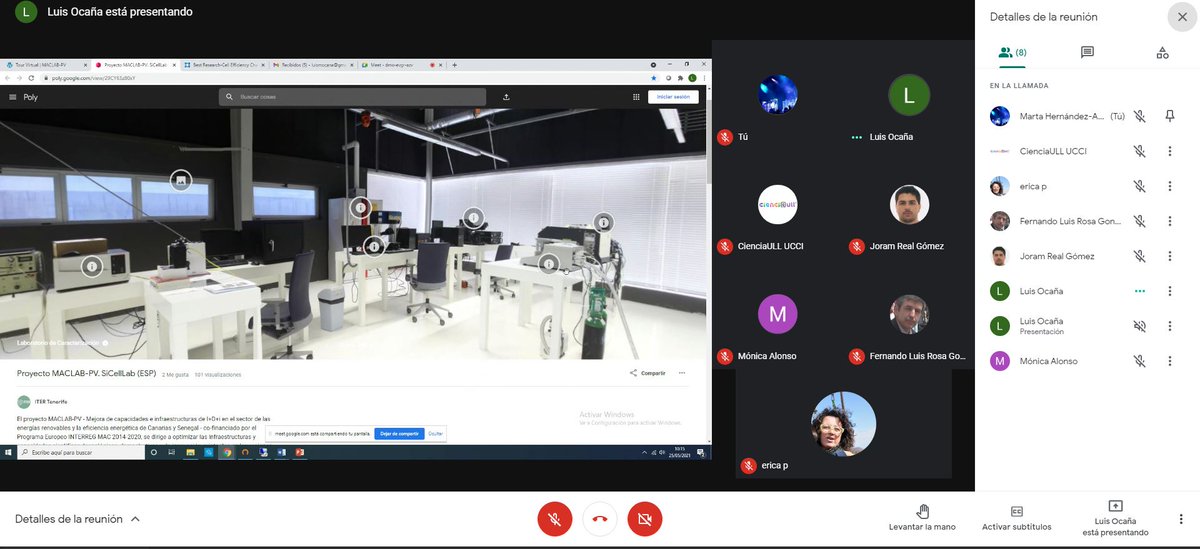Image resolution: width=1200 pixels, height=549 pixels.
Task: Click muted microphone icon beside Marta Hernández-A...
Action: coord(1139,116)
